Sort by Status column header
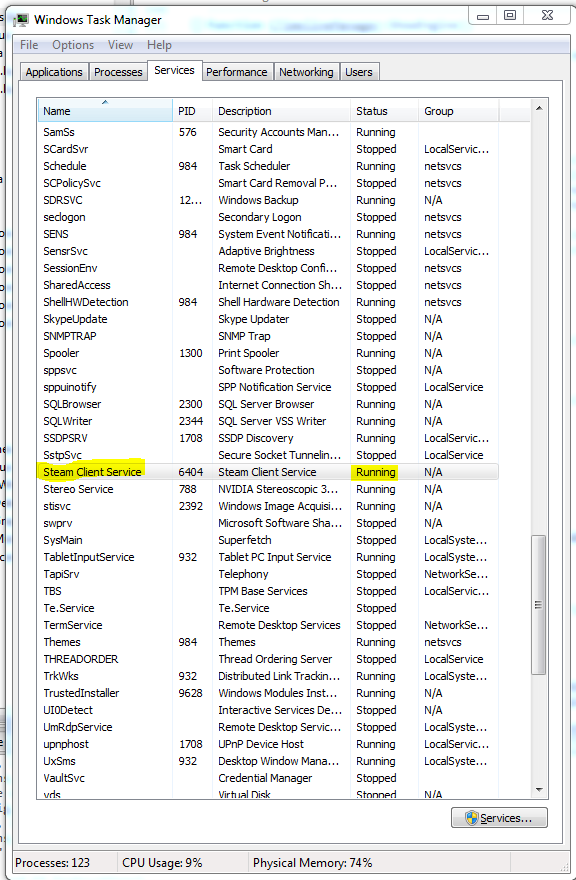Screen dimensions: 576x880 [384, 111]
